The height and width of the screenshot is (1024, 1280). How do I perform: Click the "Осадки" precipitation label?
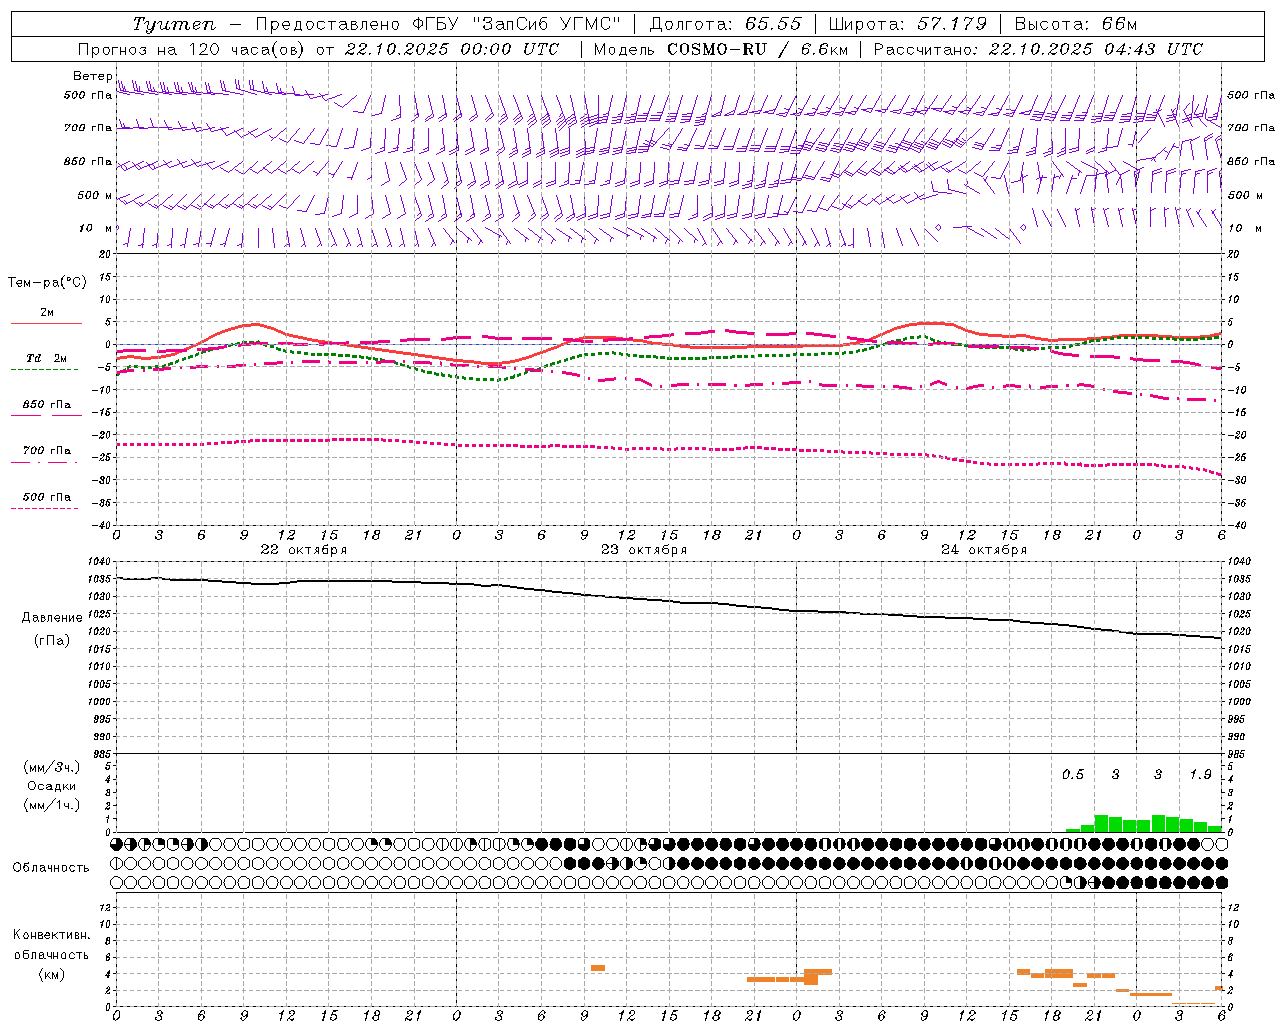coord(52,786)
